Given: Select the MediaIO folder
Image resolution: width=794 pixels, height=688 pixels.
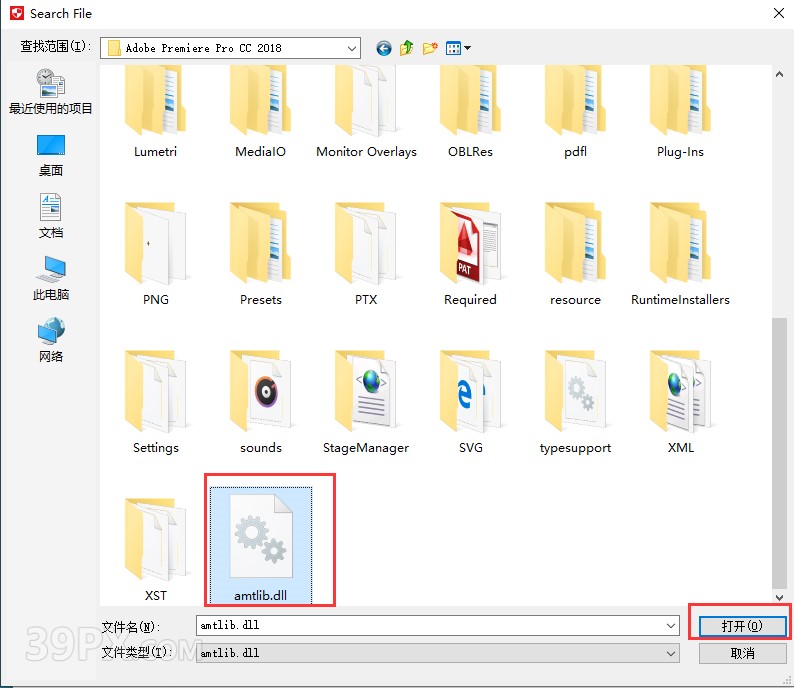Looking at the screenshot, I should [x=260, y=112].
